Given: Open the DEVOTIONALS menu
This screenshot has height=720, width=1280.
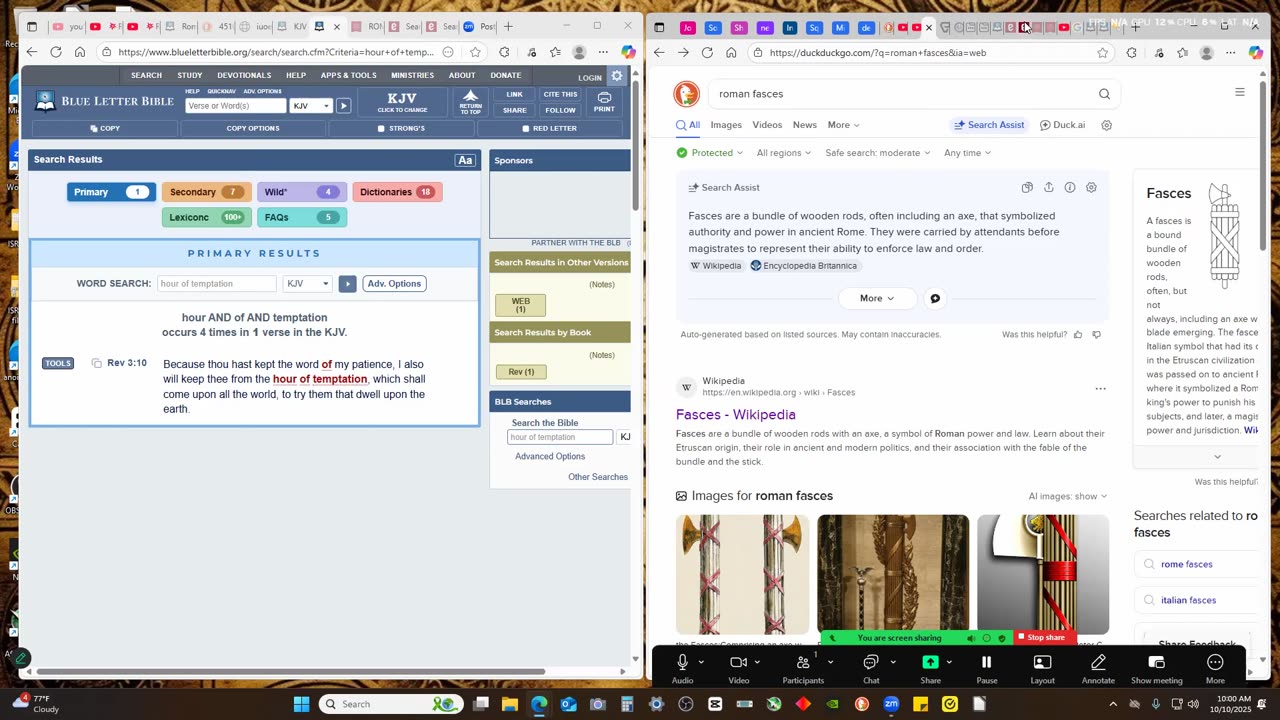Looking at the screenshot, I should (244, 76).
